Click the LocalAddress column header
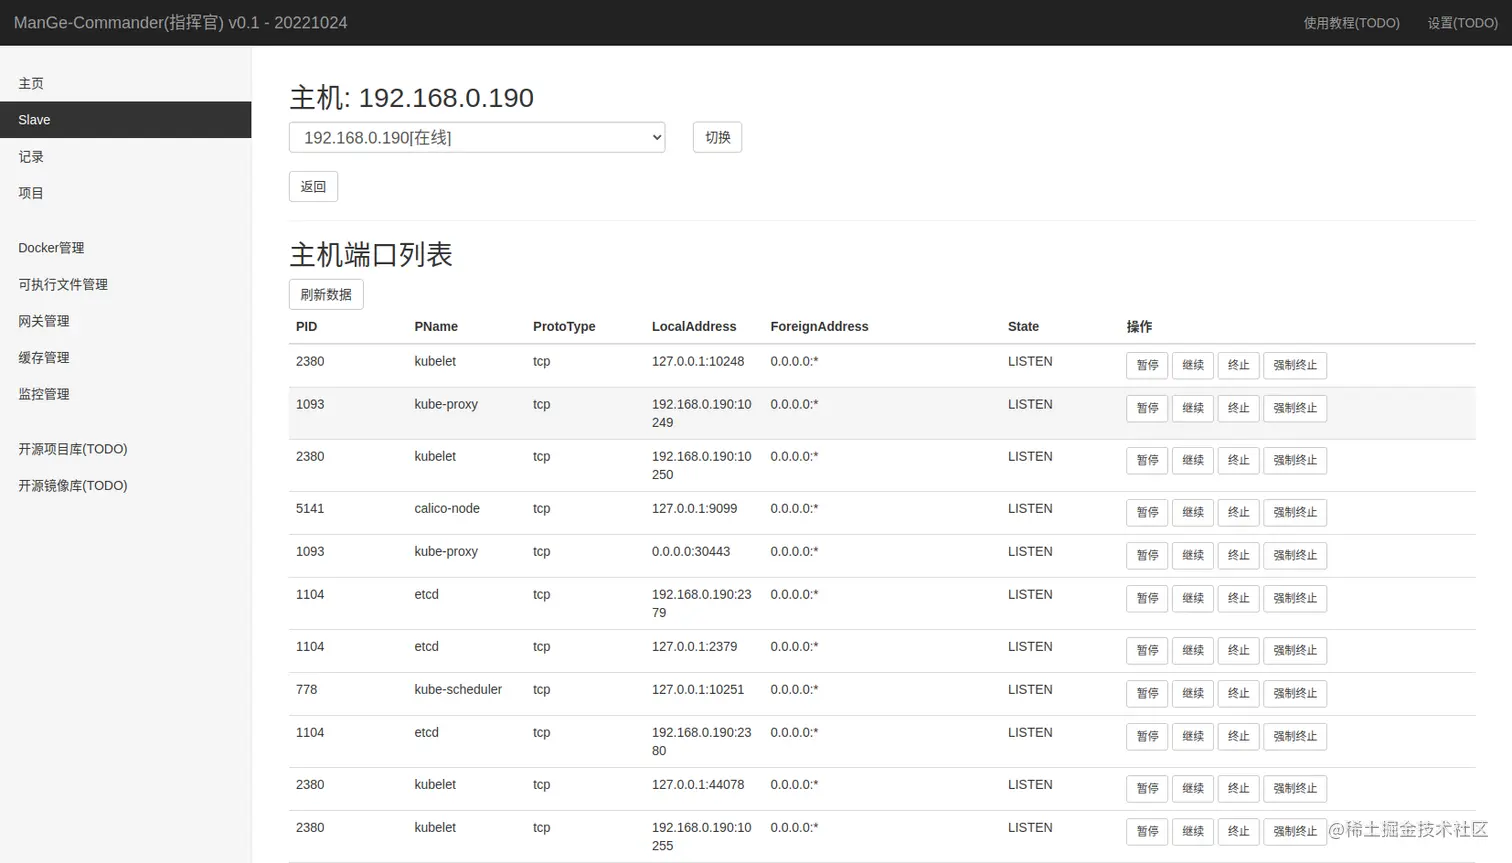Viewport: 1512px width, 863px height. 694,327
